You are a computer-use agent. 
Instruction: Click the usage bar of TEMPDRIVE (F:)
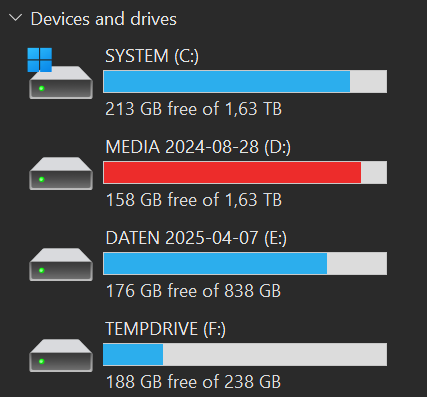[245, 354]
